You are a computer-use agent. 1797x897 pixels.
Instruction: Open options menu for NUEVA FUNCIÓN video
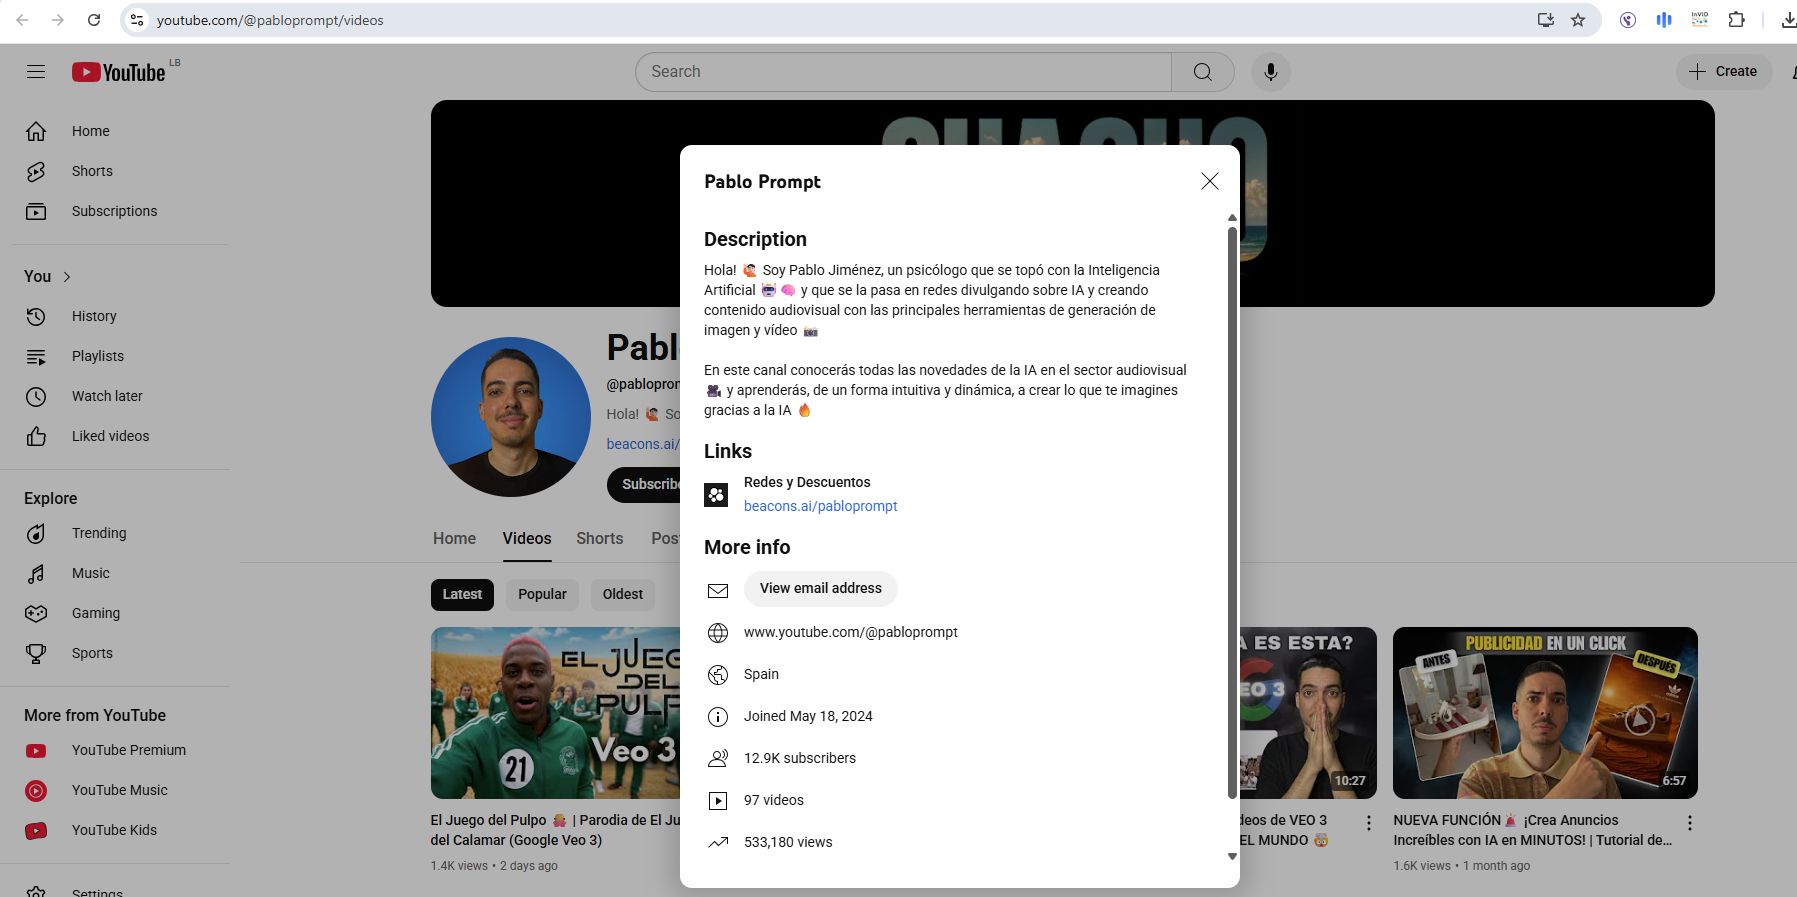[1690, 823]
